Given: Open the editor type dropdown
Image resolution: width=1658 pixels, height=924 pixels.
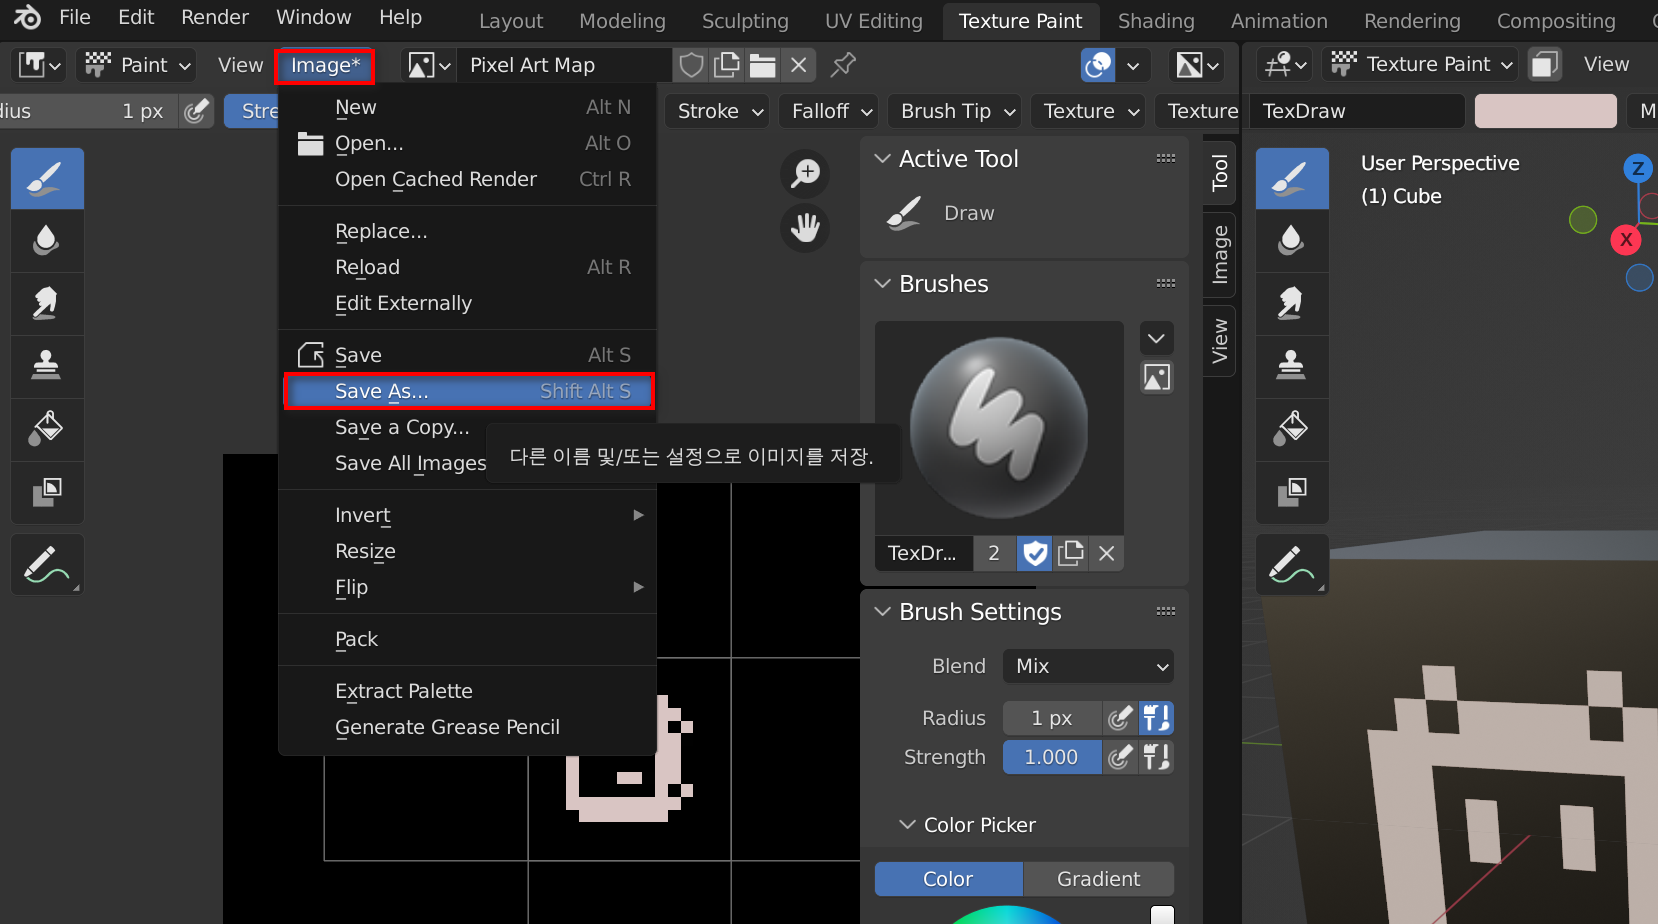Looking at the screenshot, I should (x=39, y=65).
